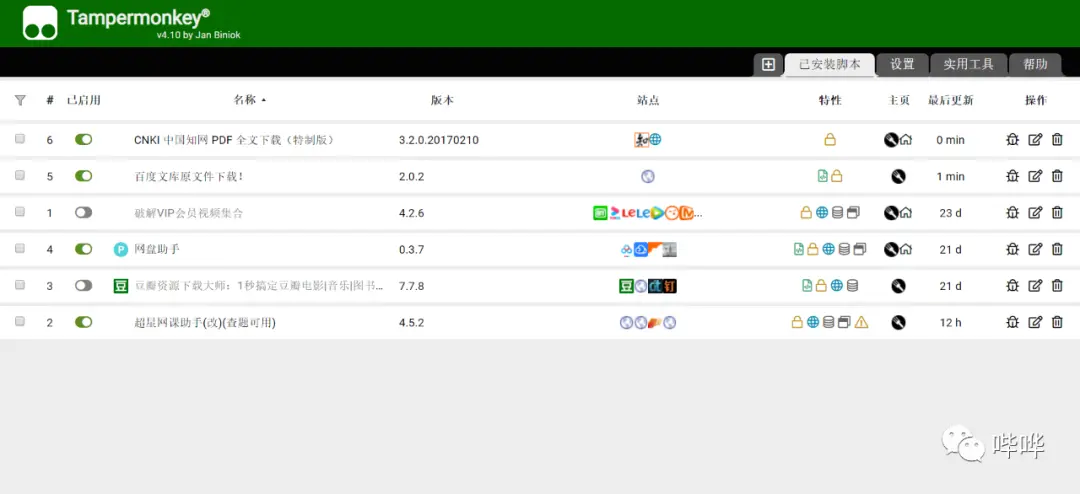This screenshot has height=494, width=1080.
Task: Open the 设置 tab
Action: pos(902,65)
